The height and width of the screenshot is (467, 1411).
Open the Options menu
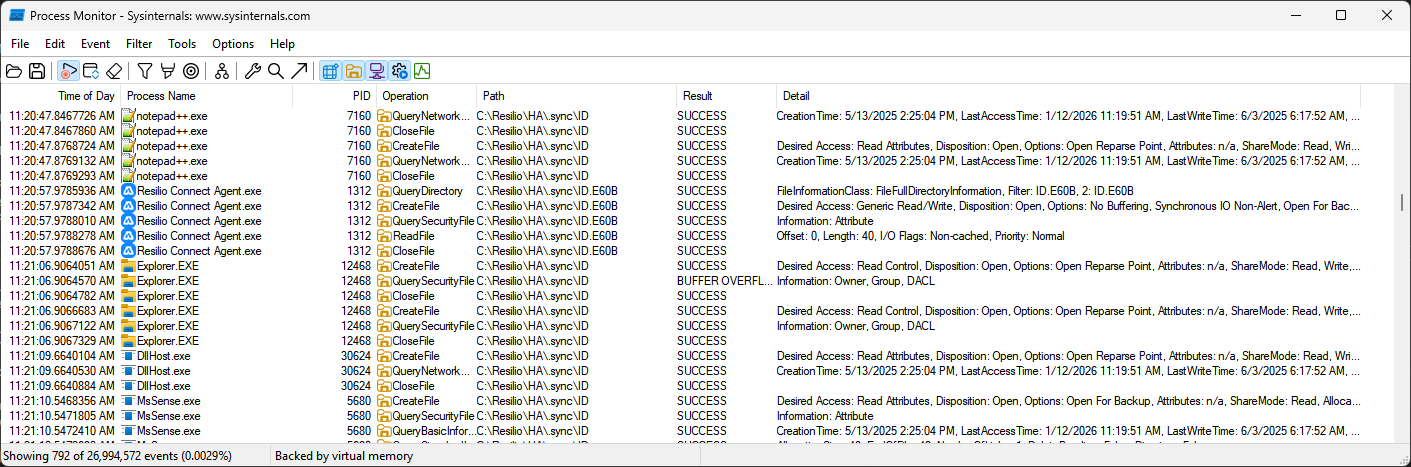(233, 44)
